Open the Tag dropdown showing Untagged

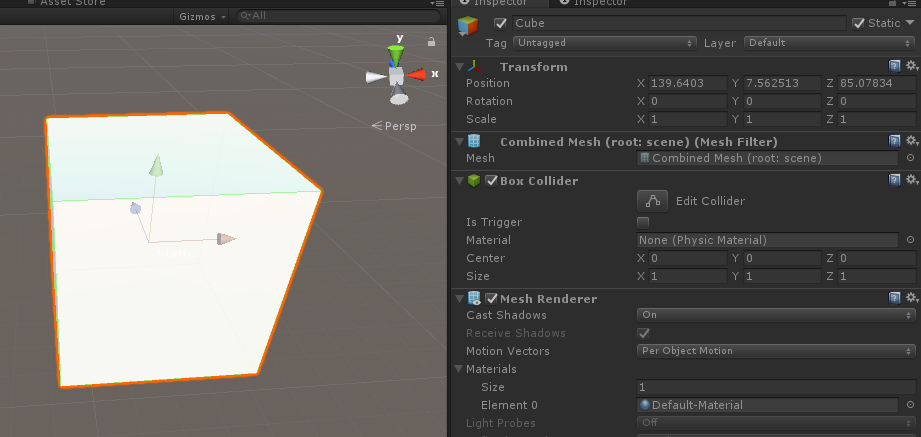coord(604,43)
